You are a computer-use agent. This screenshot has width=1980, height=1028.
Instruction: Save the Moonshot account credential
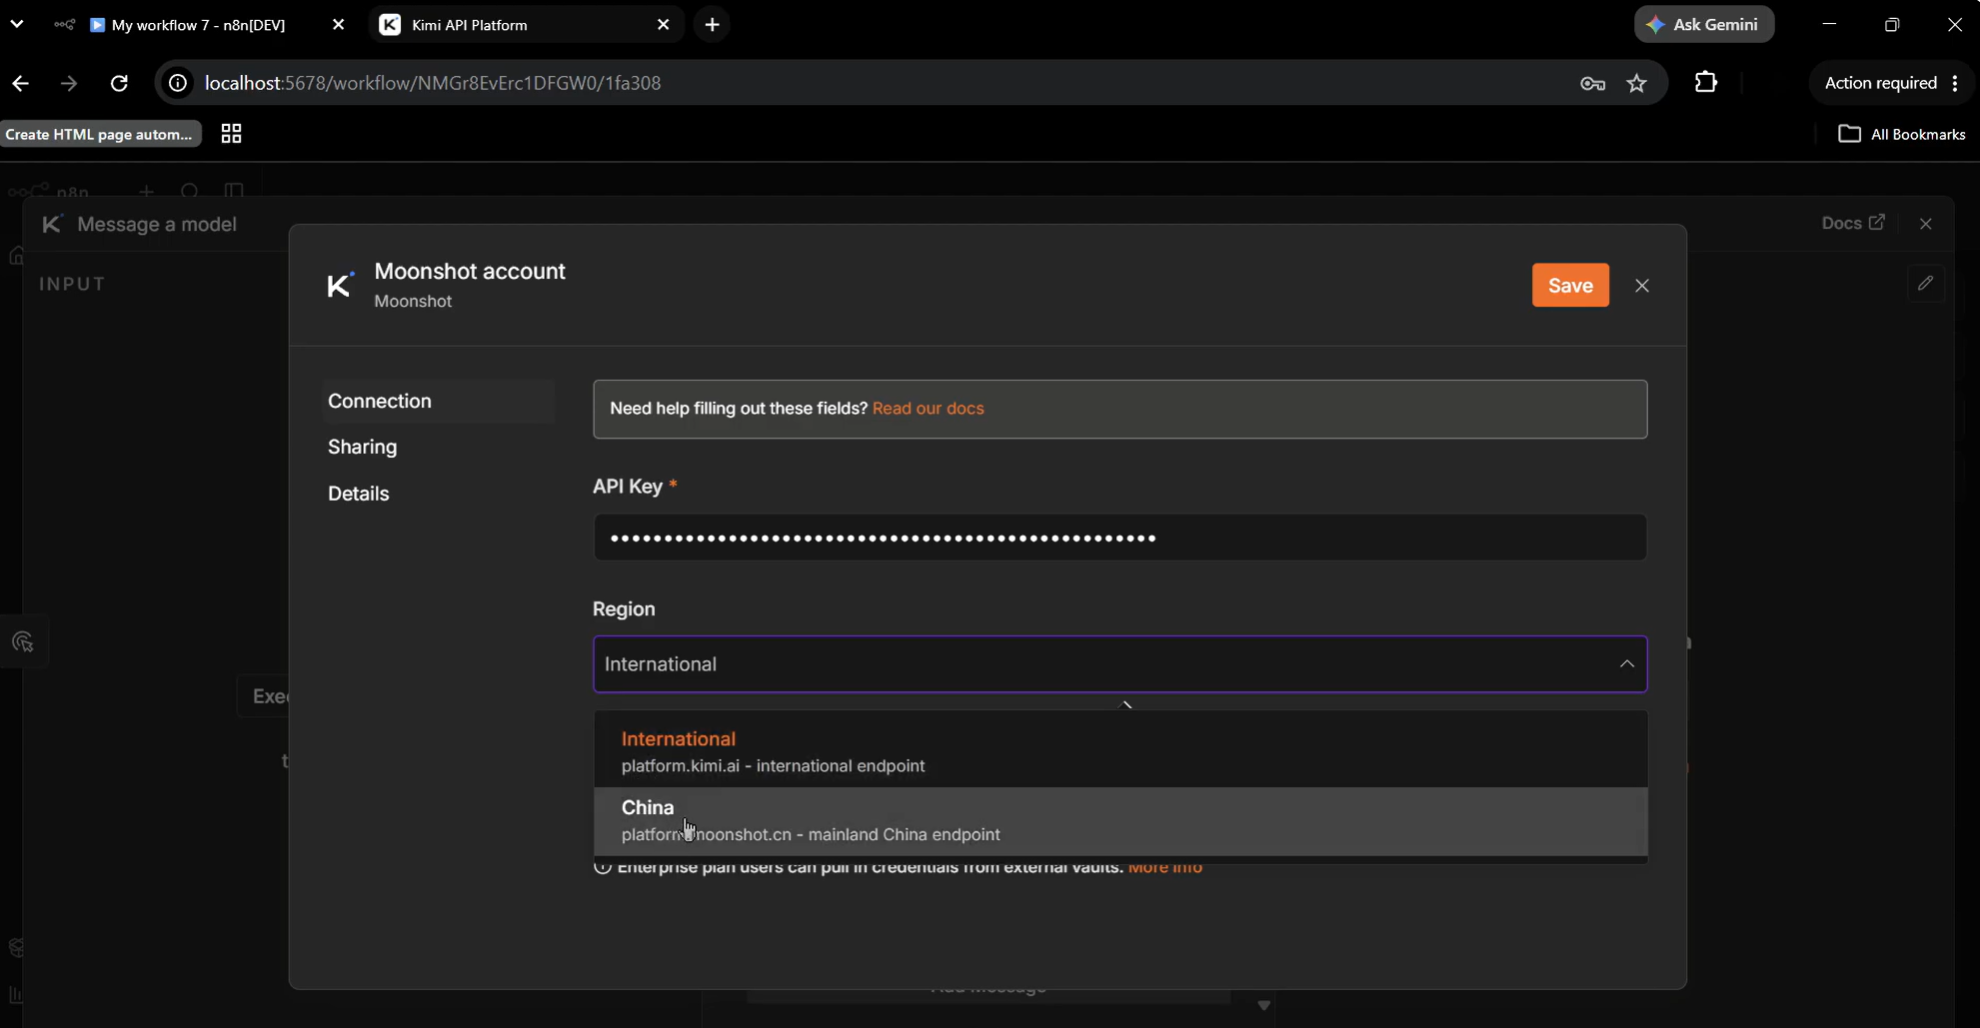tap(1570, 285)
